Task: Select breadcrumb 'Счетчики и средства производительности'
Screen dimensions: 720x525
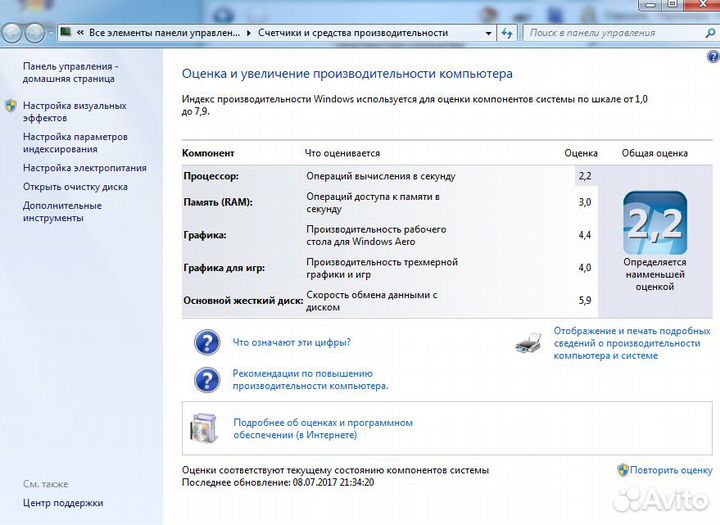Action: [x=353, y=33]
